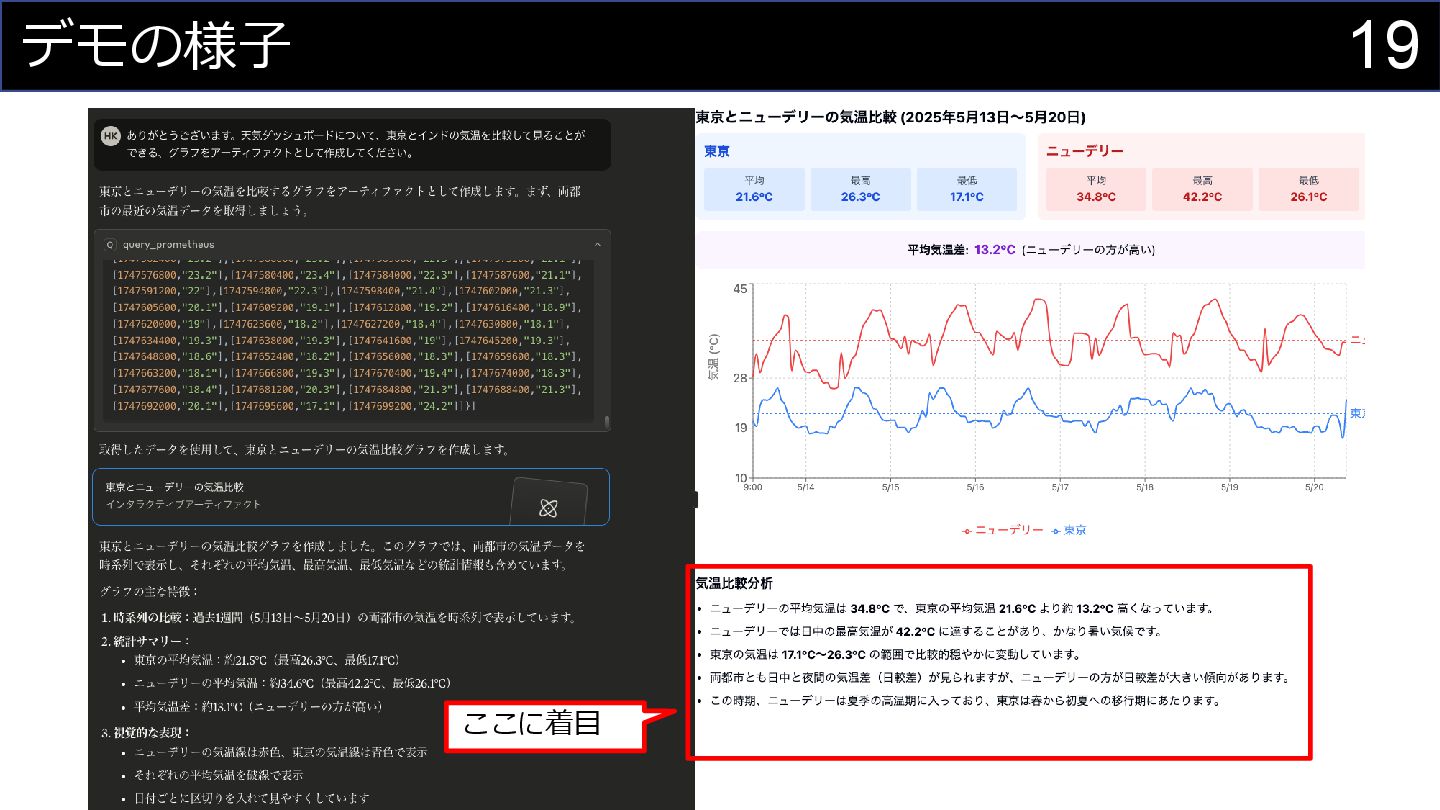The width and height of the screenshot is (1440, 810).
Task: Collapse the query_prometheus result block
Action: click(598, 244)
